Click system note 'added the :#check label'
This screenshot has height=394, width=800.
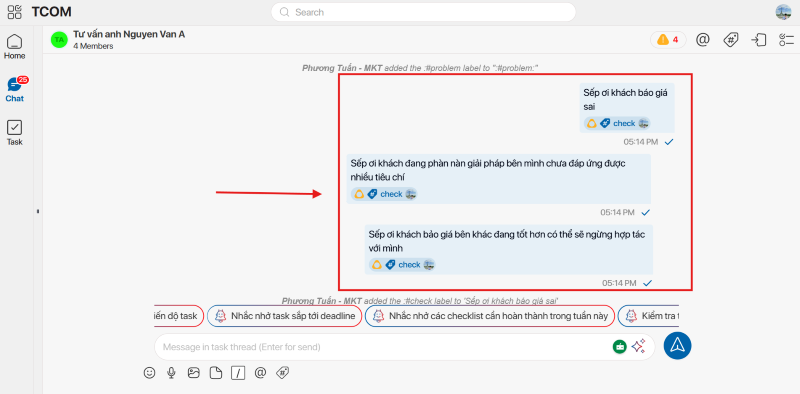(421, 301)
